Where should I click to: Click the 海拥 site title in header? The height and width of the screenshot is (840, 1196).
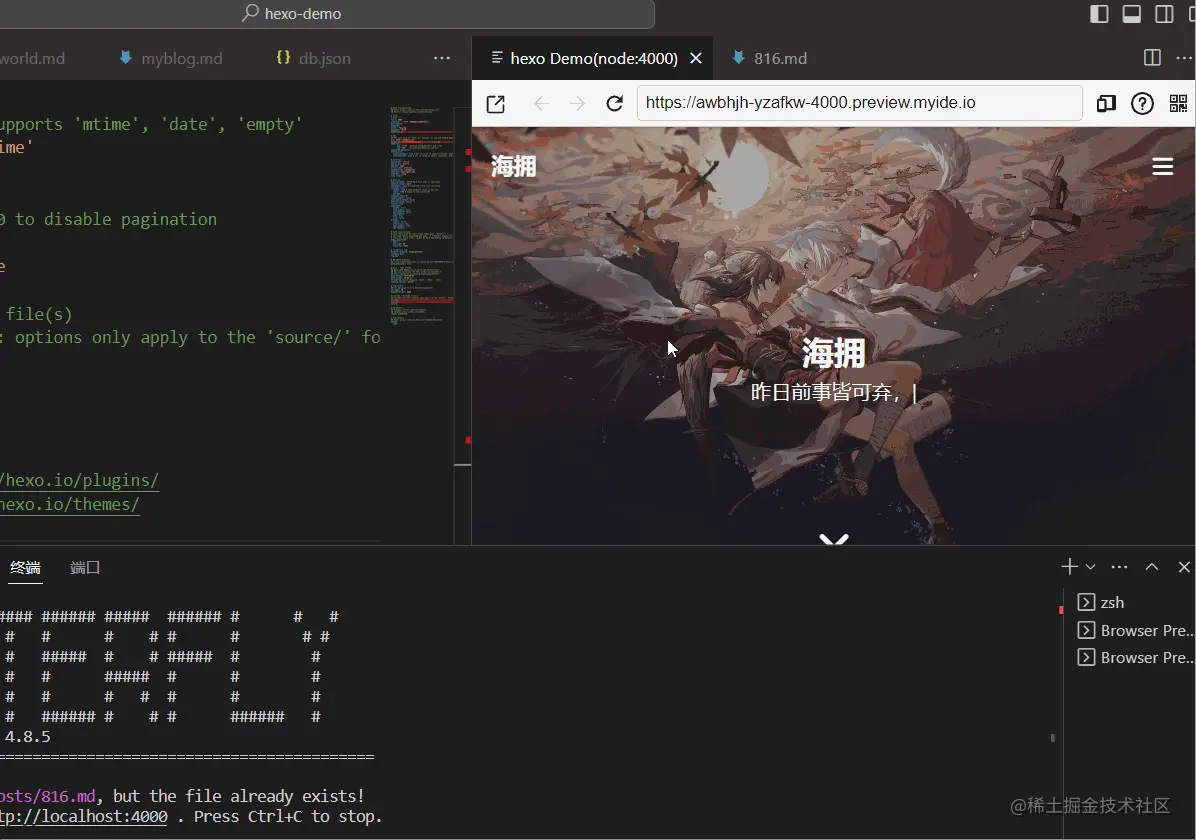pos(513,166)
